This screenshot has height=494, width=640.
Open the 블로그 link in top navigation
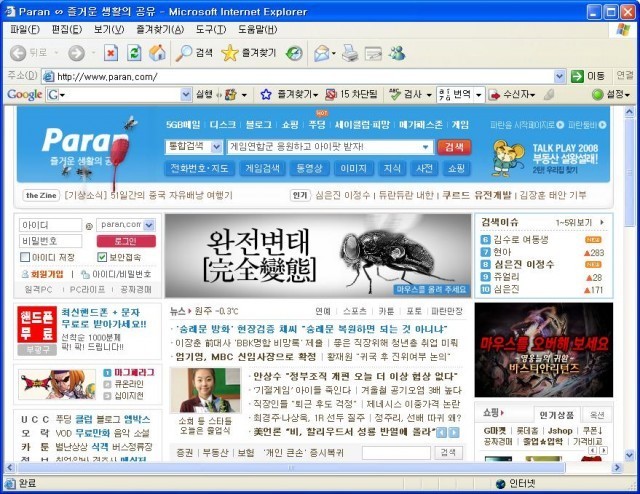(x=259, y=125)
